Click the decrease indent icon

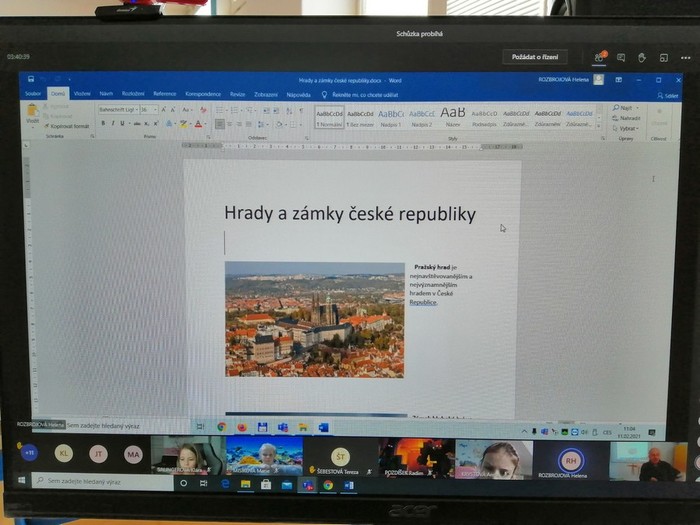(x=266, y=110)
